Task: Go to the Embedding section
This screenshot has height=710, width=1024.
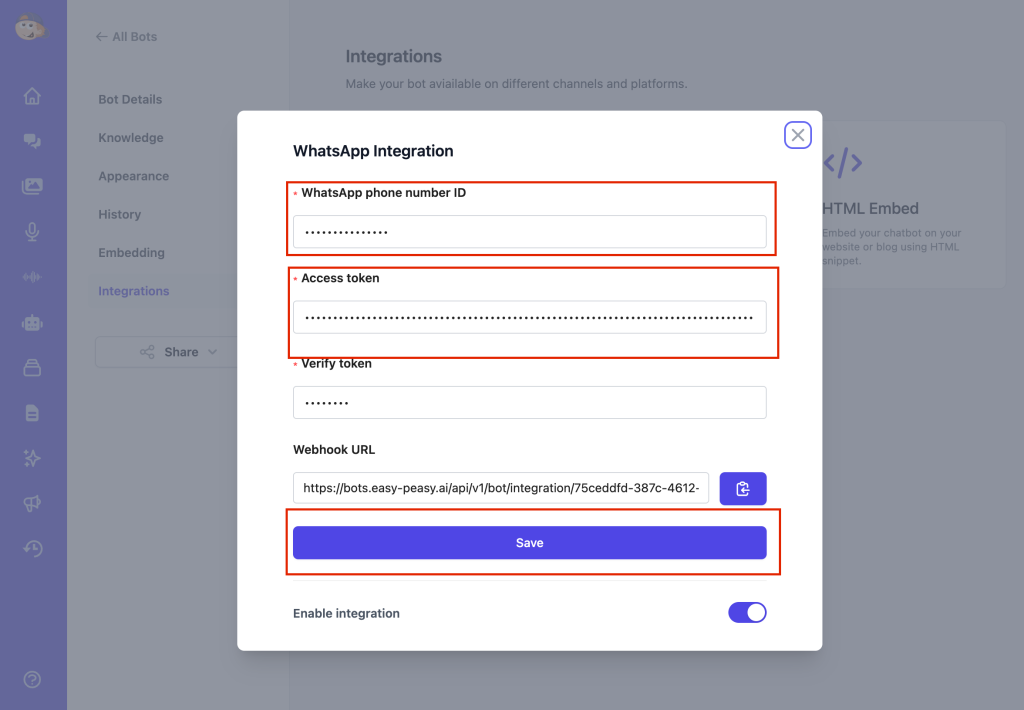Action: pyautogui.click(x=131, y=253)
